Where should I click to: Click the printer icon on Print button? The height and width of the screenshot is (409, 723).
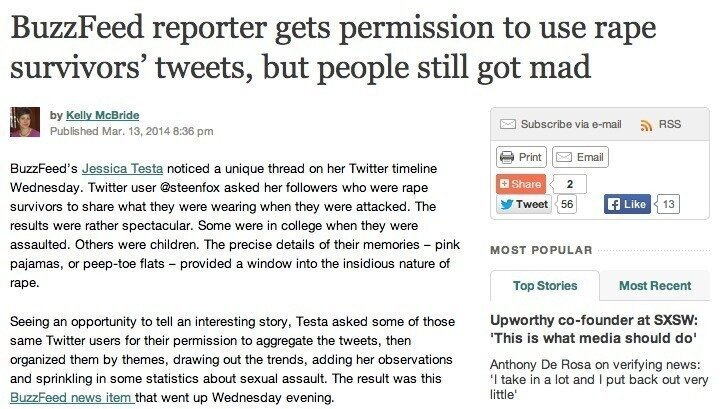[507, 157]
